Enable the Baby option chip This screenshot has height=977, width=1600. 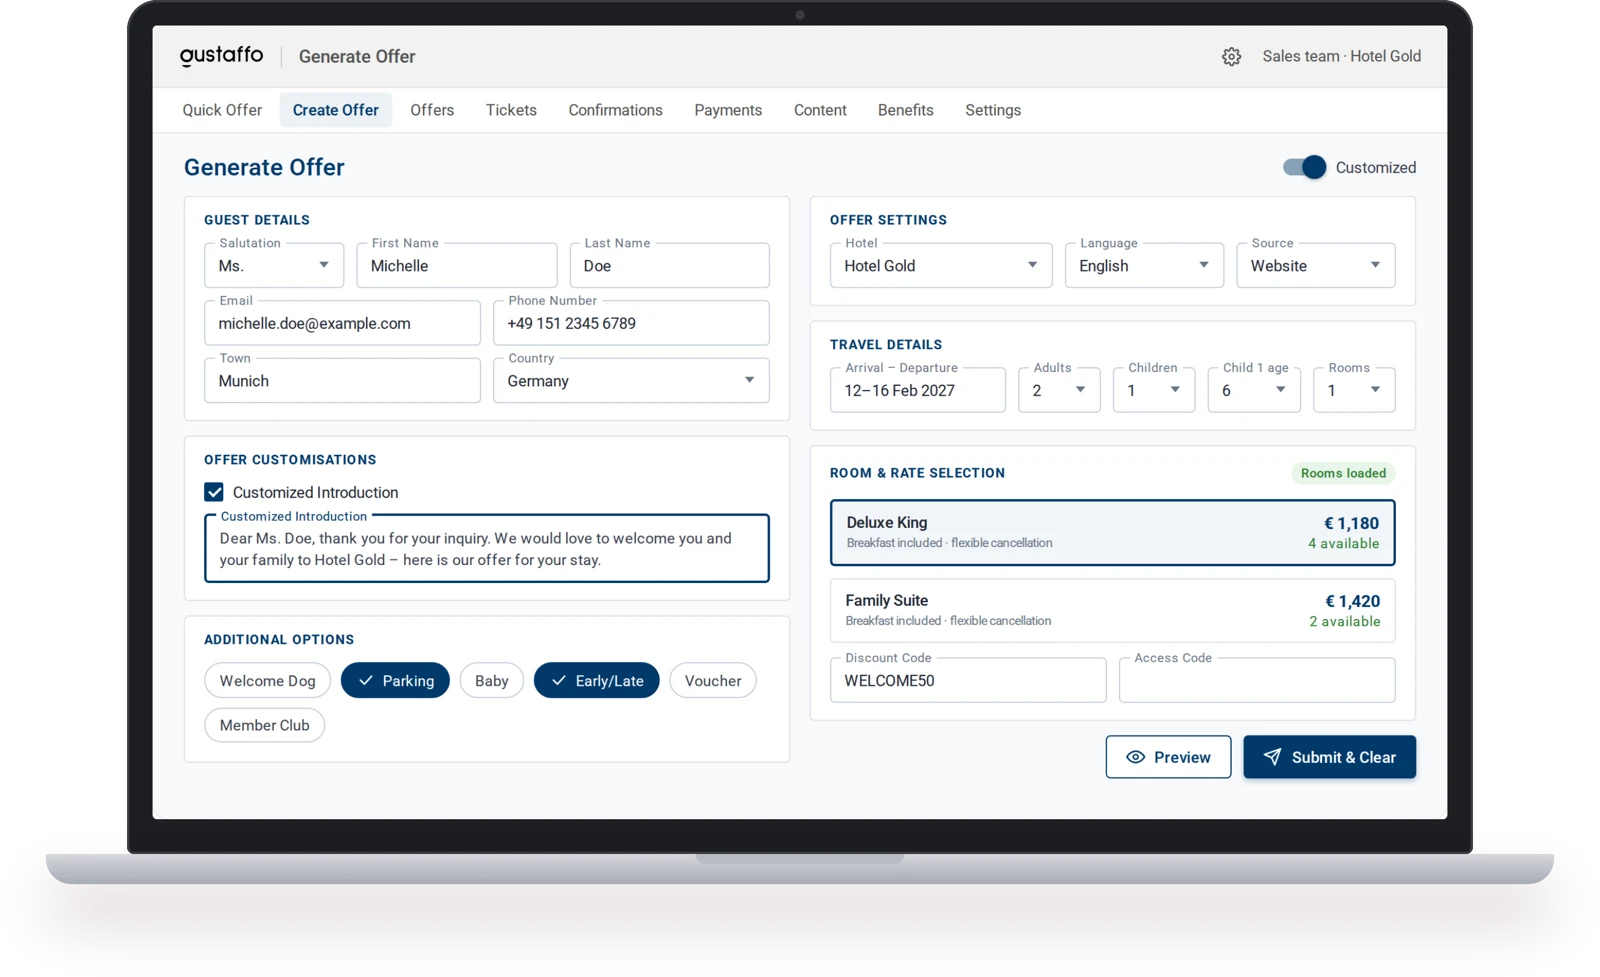(491, 681)
